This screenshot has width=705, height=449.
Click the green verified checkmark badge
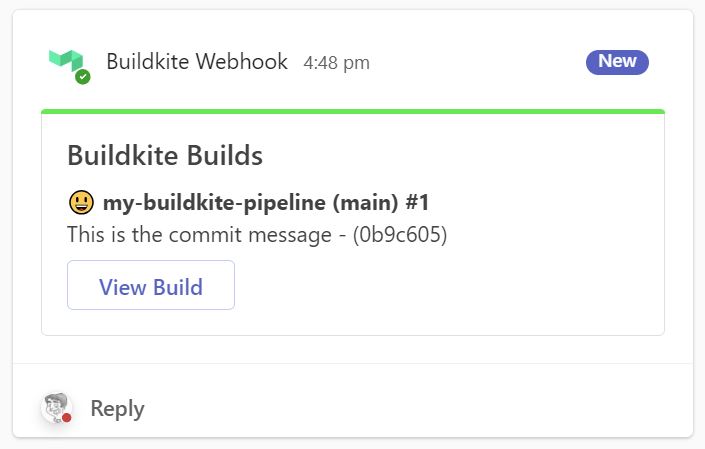[x=83, y=77]
